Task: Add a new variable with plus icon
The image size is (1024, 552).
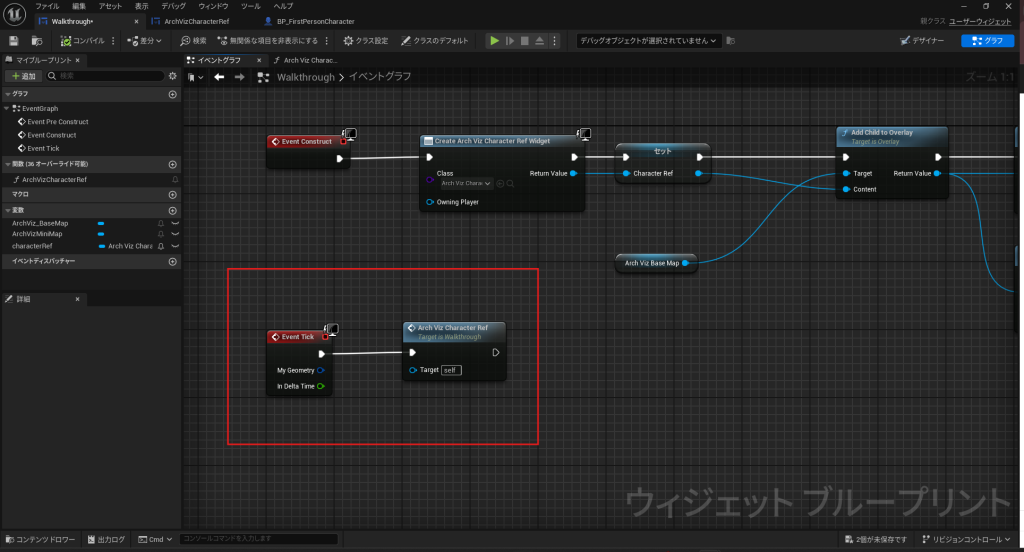Action: (172, 210)
